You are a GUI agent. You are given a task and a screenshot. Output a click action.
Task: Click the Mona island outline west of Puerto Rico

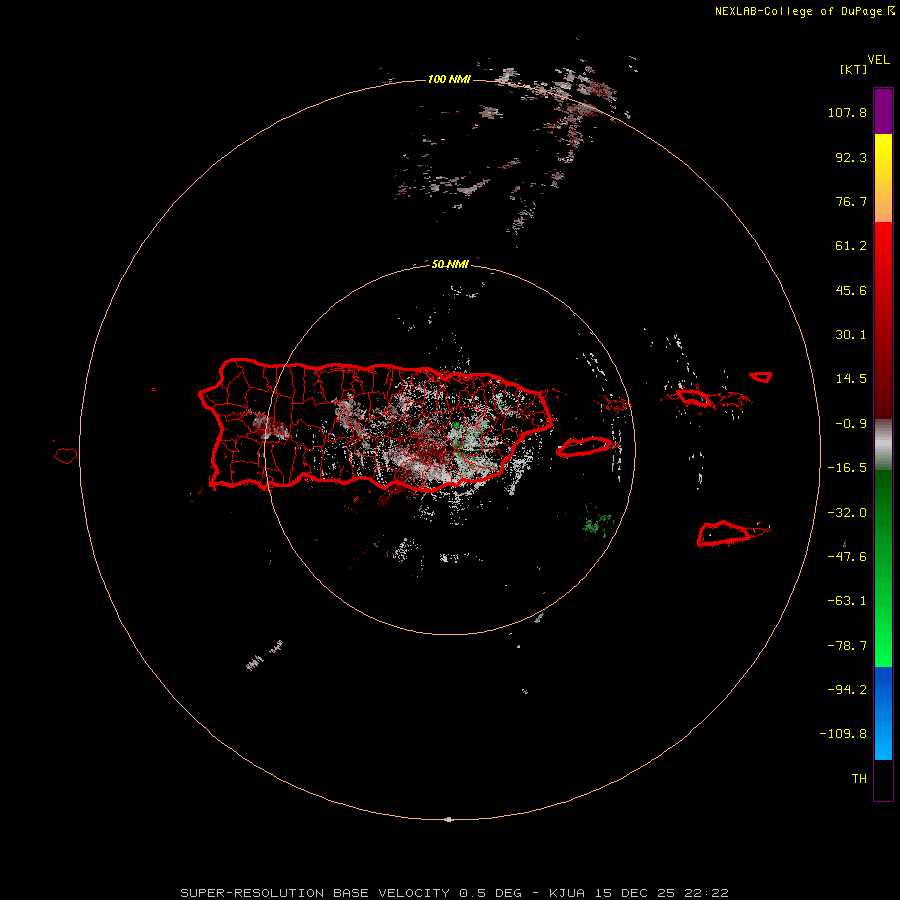[x=65, y=456]
